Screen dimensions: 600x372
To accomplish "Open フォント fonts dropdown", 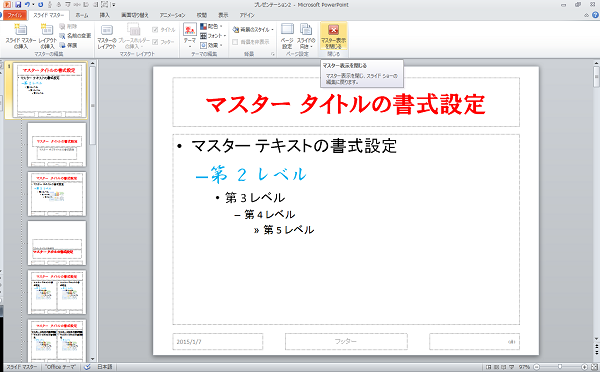I will [x=213, y=36].
